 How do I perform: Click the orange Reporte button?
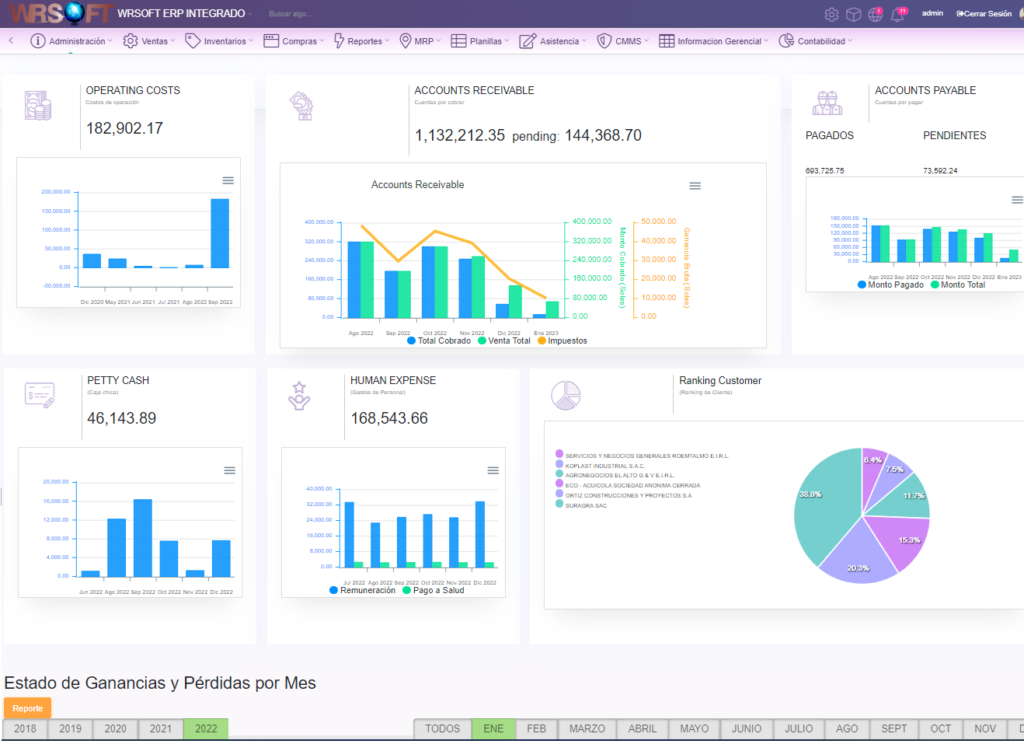coord(27,708)
